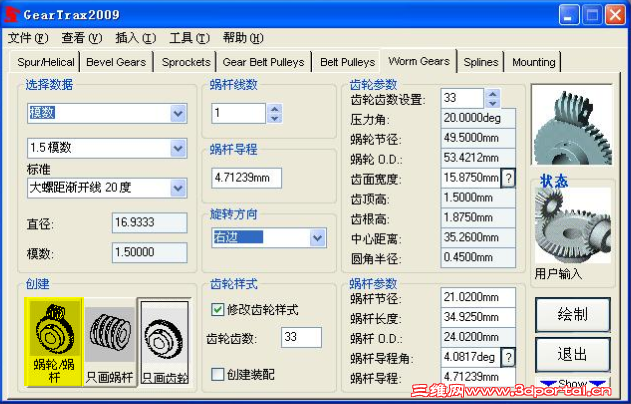Click the 蜗杆线数 value field

[238, 113]
